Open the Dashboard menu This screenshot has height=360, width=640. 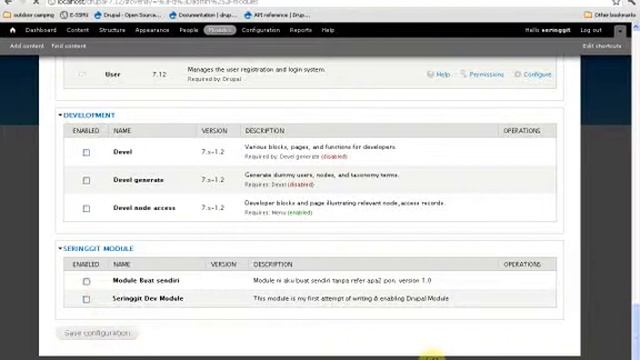pos(41,30)
